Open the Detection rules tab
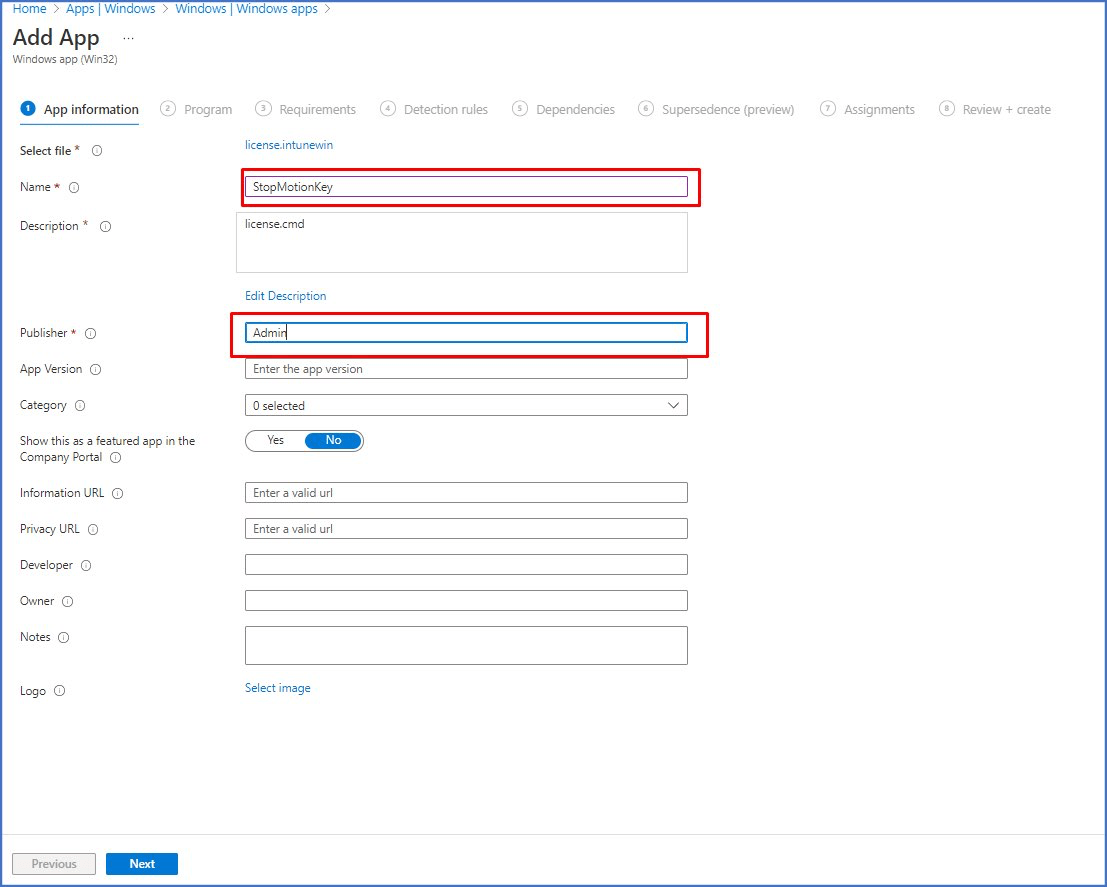The image size is (1107, 887). coord(445,110)
